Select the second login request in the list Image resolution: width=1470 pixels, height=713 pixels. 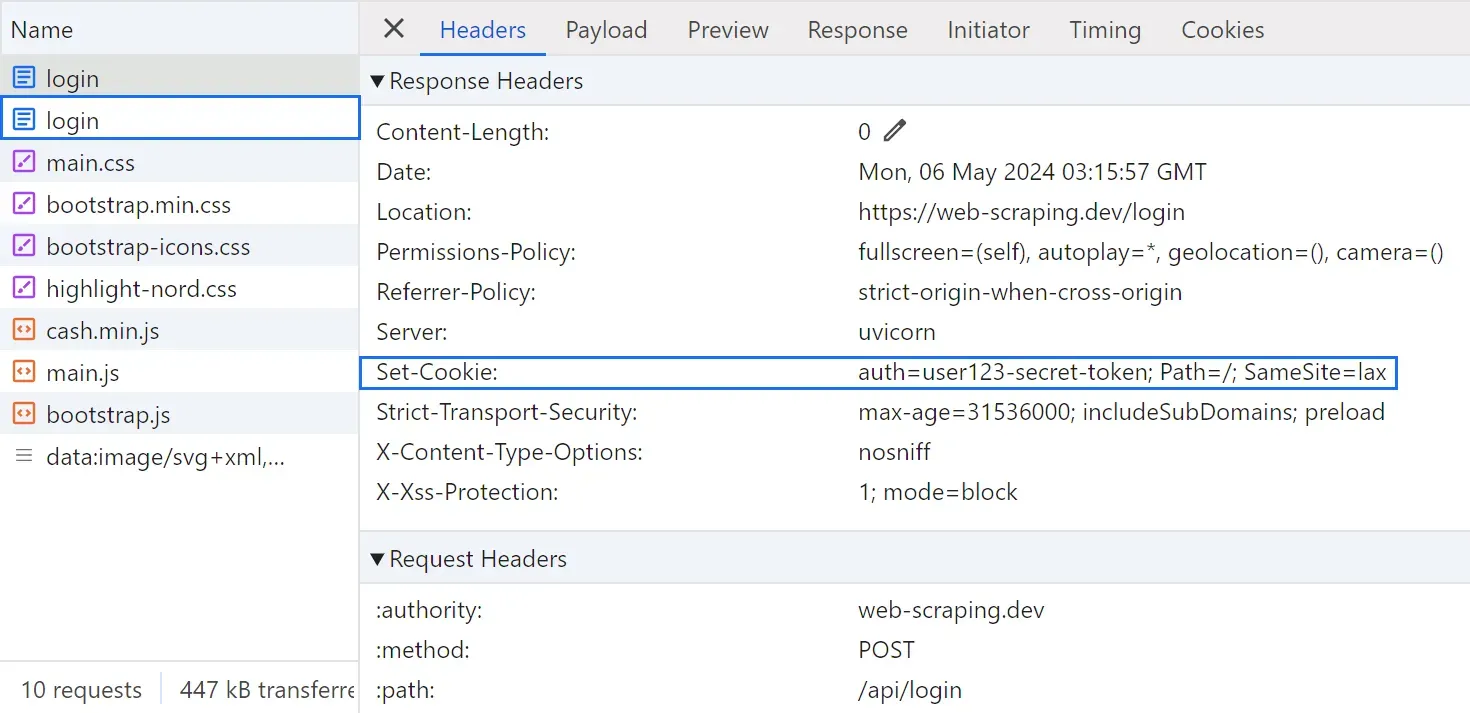[180, 119]
